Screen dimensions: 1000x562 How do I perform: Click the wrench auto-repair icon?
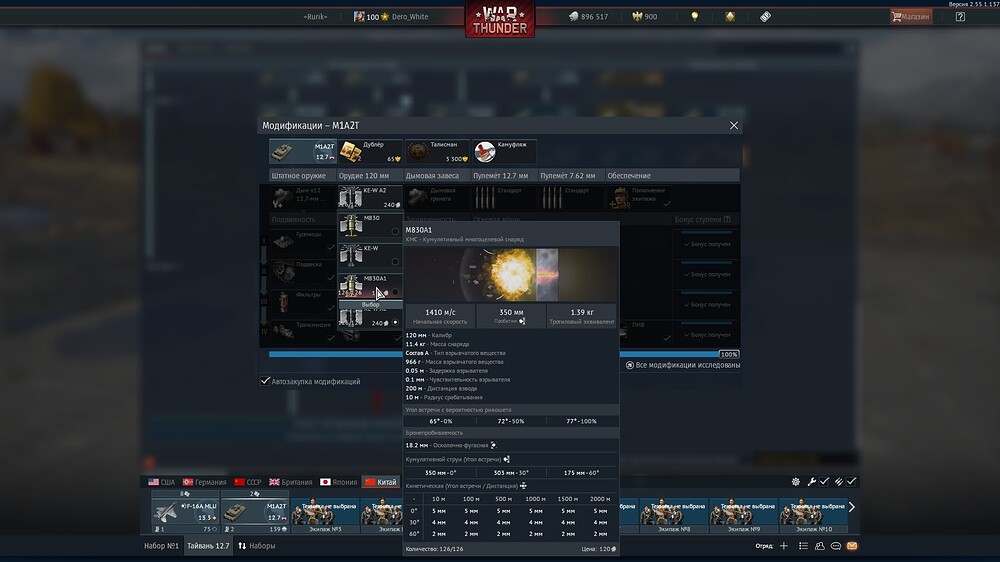(x=811, y=482)
